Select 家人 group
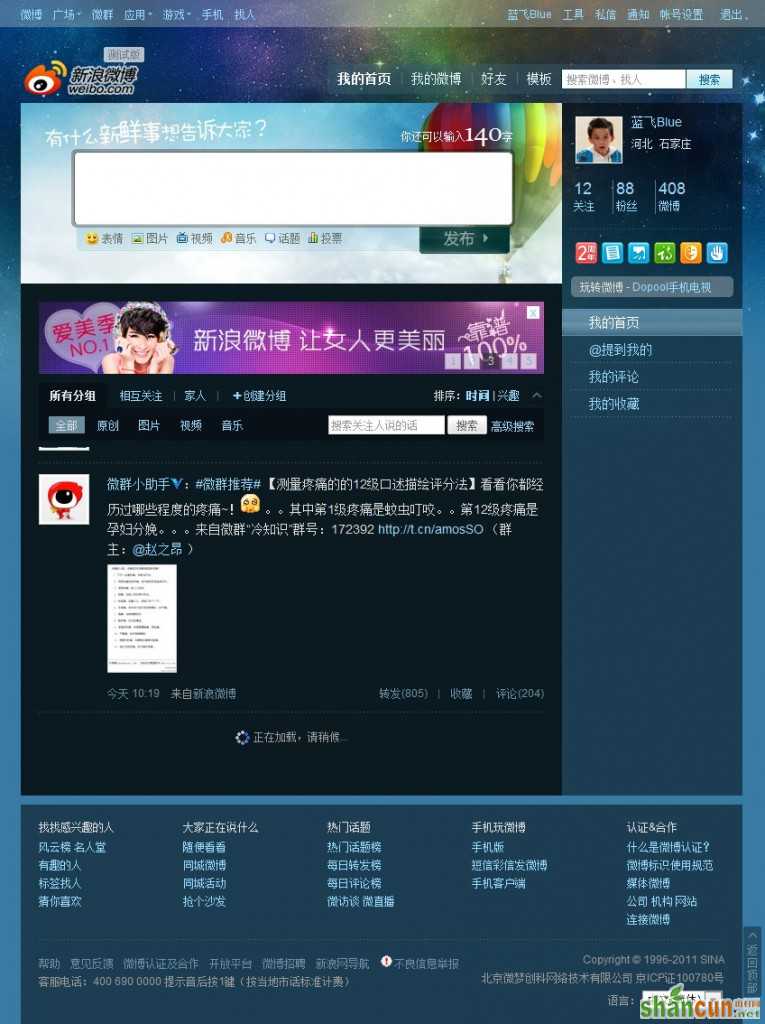The width and height of the screenshot is (765, 1024). [x=195, y=396]
